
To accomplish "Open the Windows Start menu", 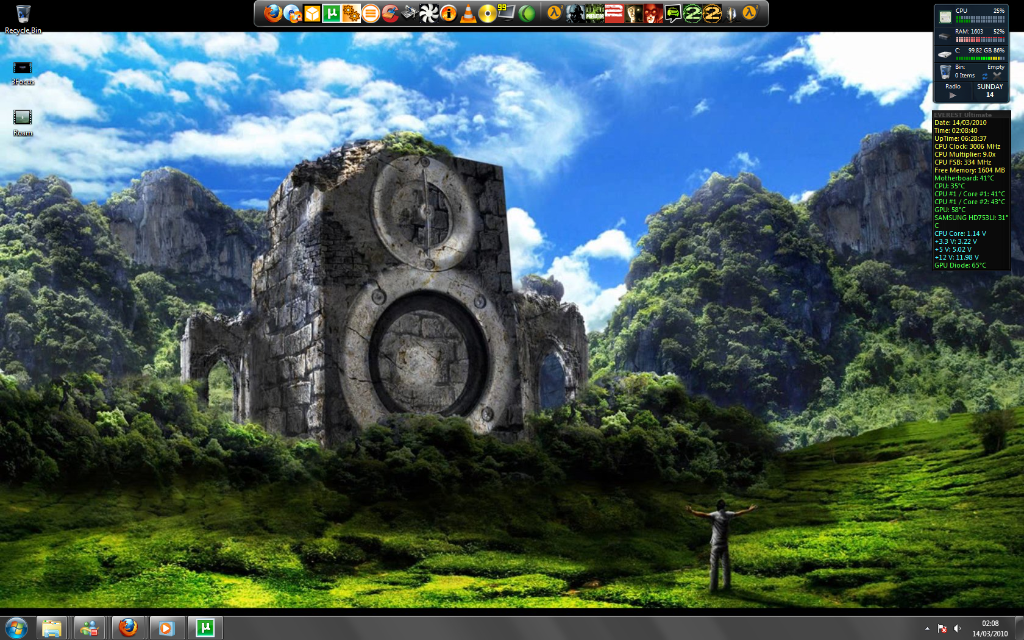I will pyautogui.click(x=16, y=628).
